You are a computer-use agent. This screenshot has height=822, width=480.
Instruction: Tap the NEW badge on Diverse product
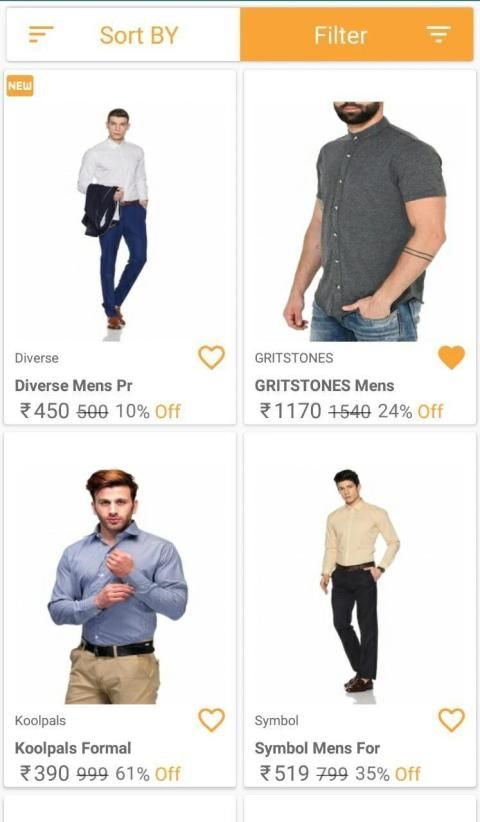tap(20, 86)
